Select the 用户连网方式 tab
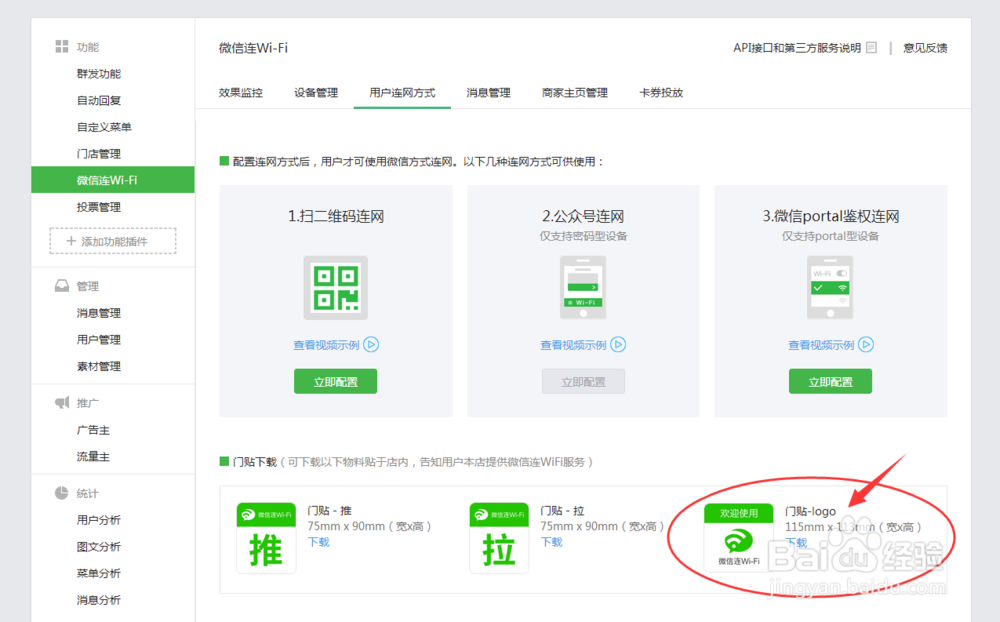This screenshot has width=1000, height=622. tap(402, 93)
